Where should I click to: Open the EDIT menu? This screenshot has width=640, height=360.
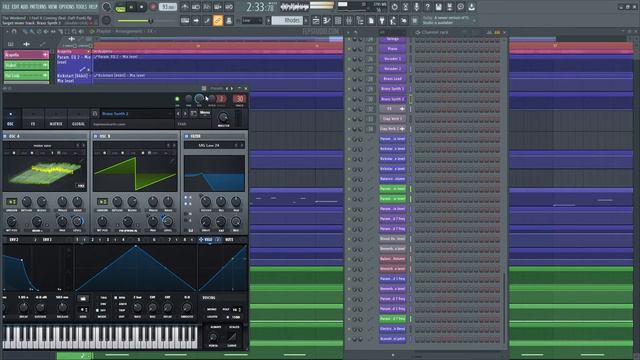coord(15,7)
